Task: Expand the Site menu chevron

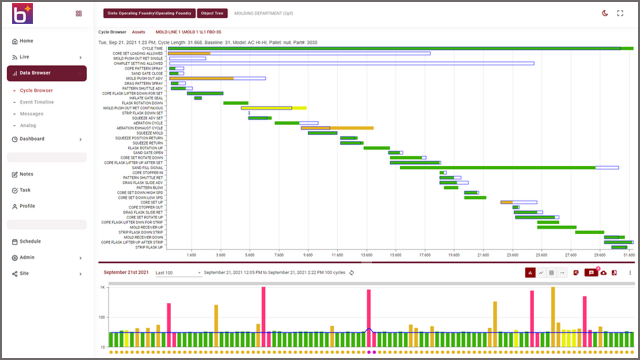Action: pyautogui.click(x=80, y=274)
